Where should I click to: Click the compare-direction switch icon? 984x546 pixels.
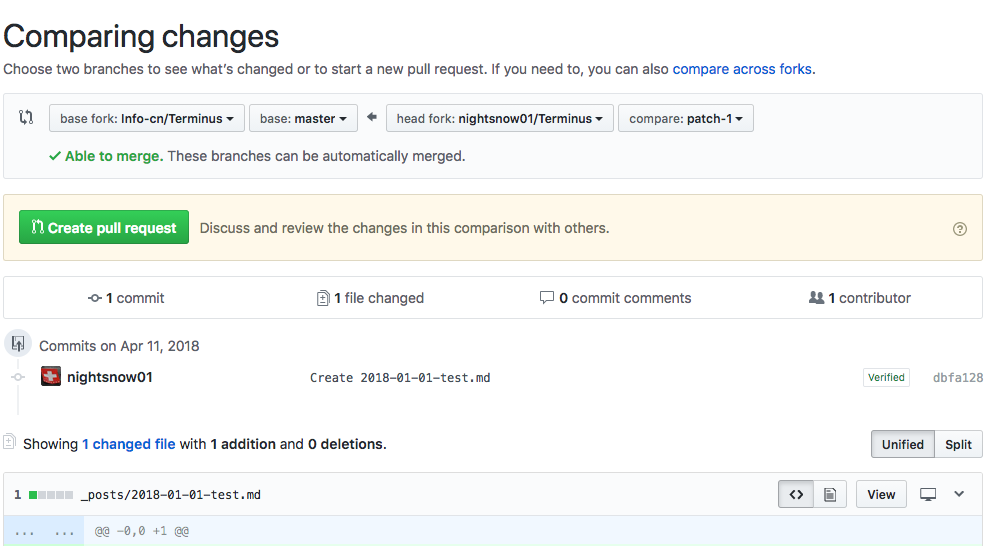tap(26, 117)
